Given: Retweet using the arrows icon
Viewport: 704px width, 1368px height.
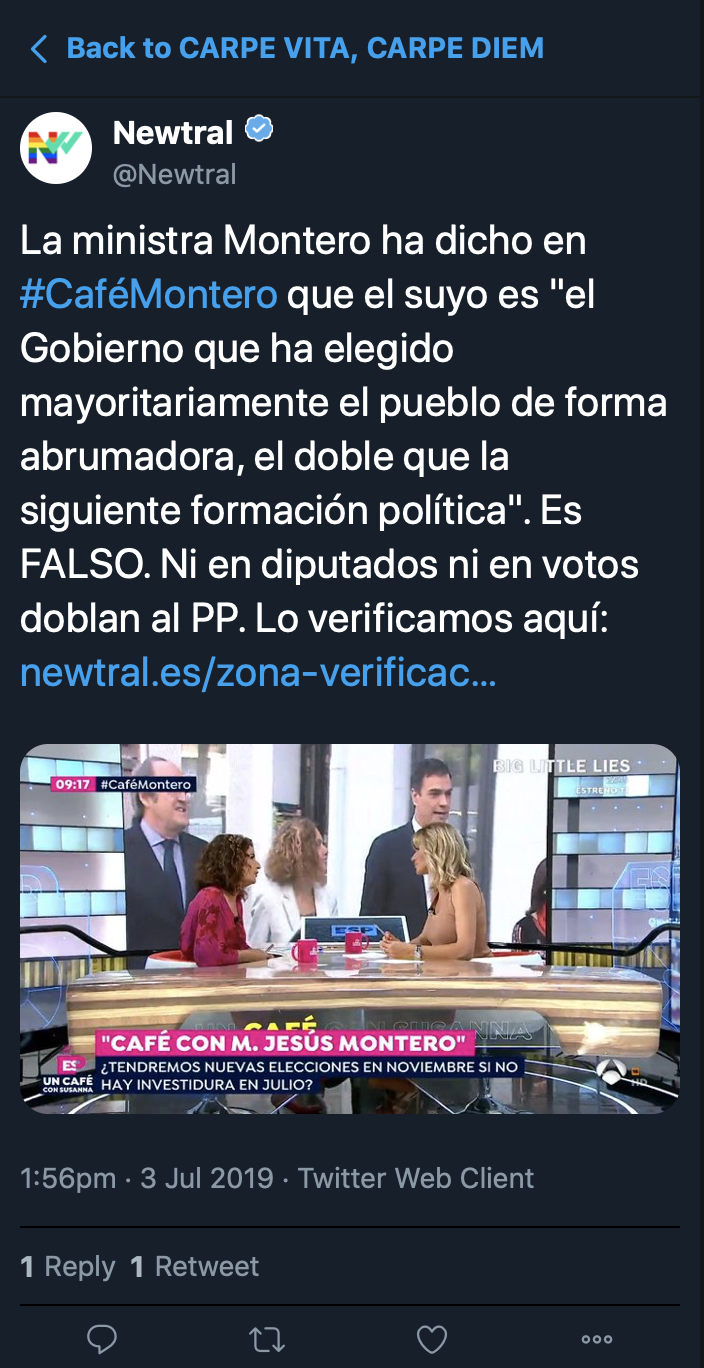Looking at the screenshot, I should coord(267,1338).
